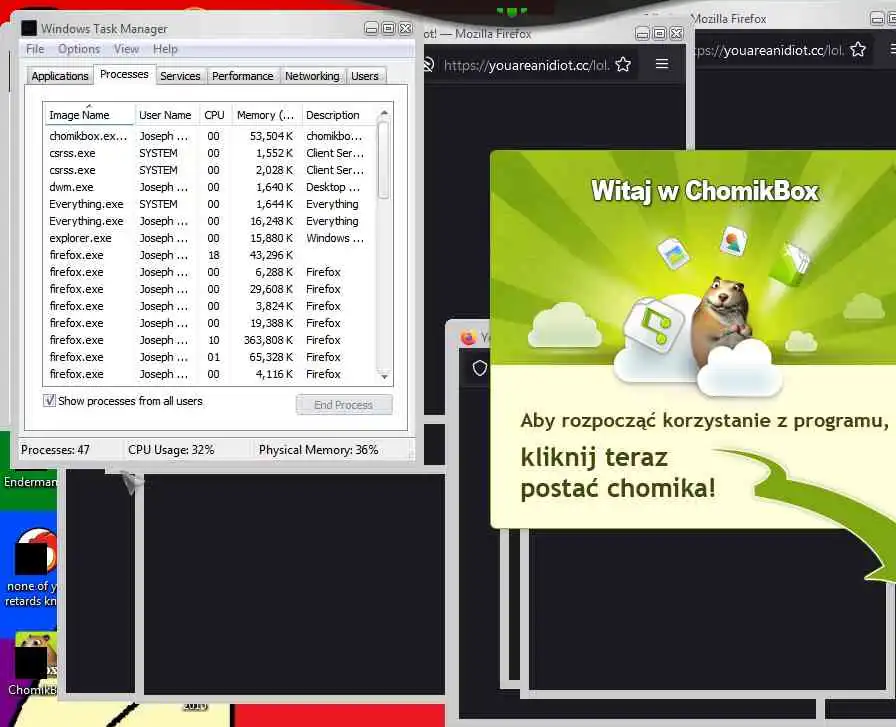
Task: Switch to the Applications tab
Action: (60, 76)
